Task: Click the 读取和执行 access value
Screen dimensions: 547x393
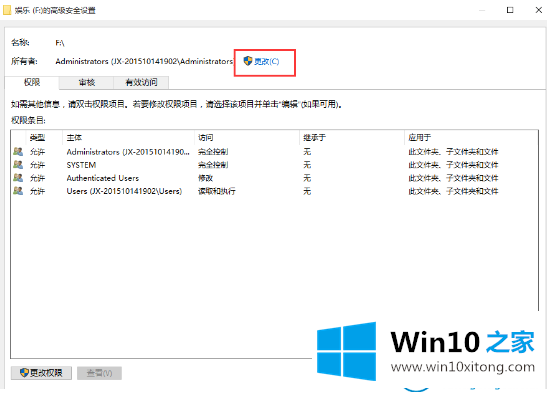Action: click(217, 191)
